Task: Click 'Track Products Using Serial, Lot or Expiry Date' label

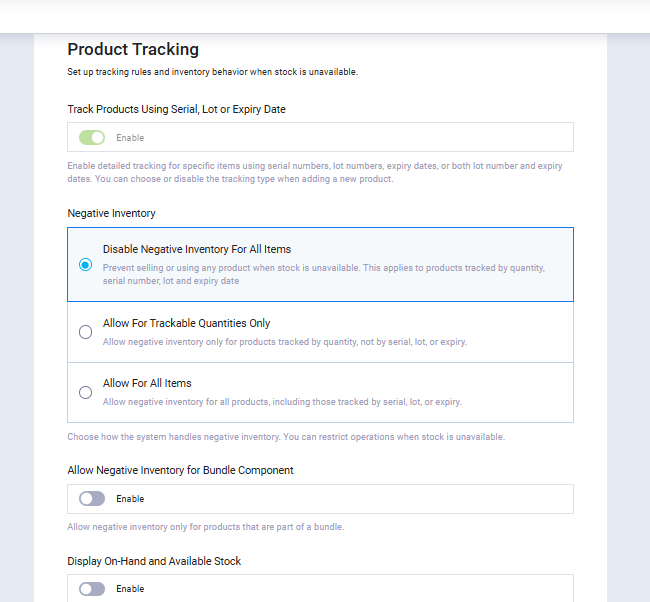Action: (x=176, y=109)
